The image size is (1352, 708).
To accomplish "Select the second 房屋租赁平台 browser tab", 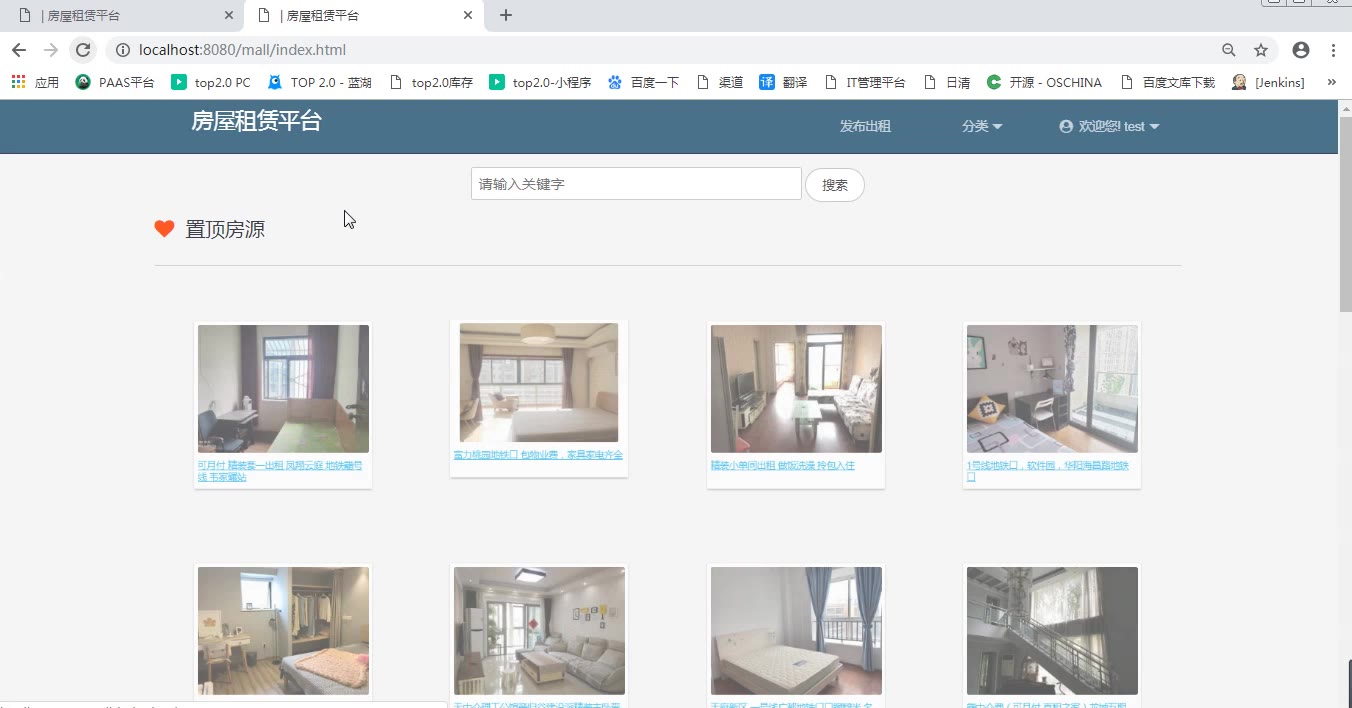I will (365, 15).
